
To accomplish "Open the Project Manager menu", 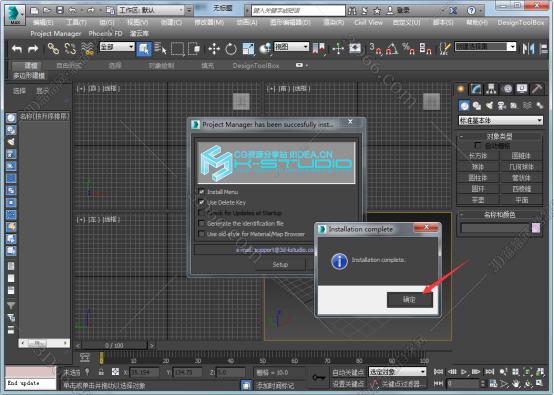I will [55, 34].
